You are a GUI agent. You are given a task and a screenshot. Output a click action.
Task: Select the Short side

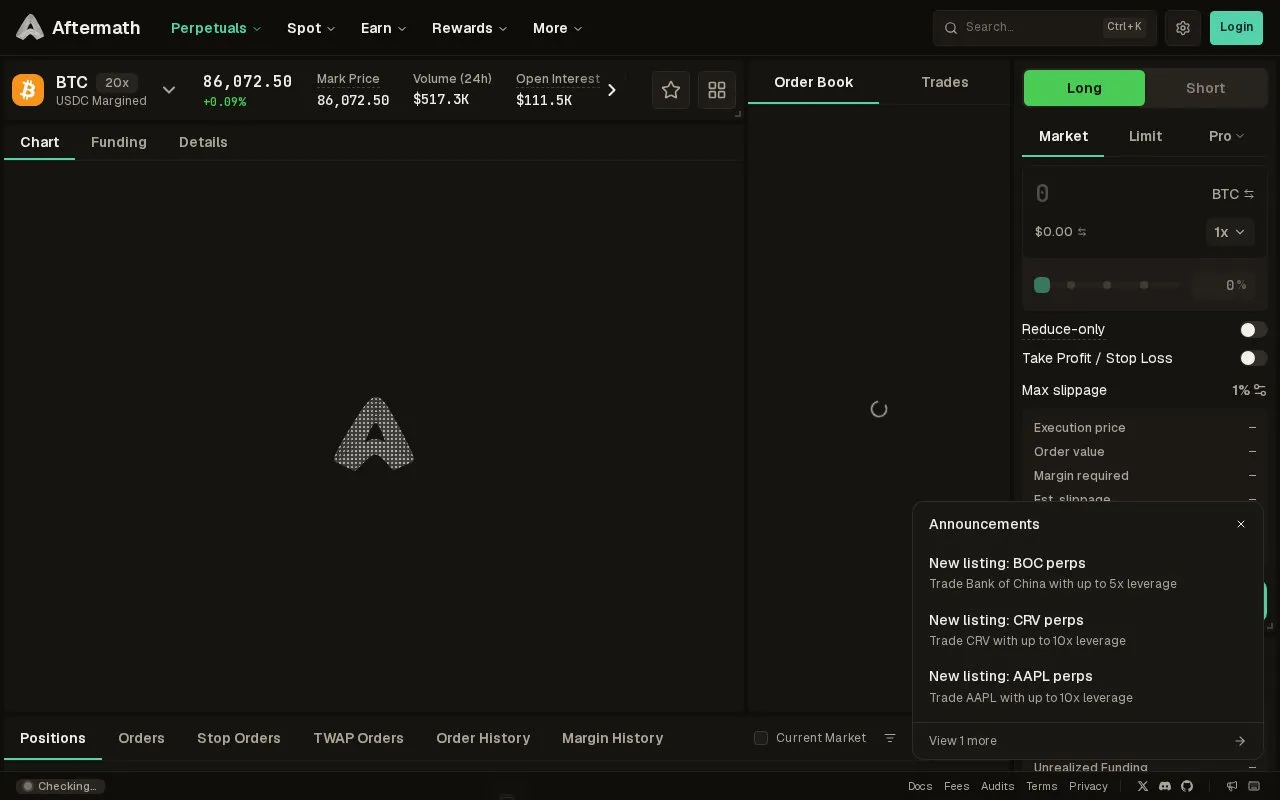tap(1205, 88)
